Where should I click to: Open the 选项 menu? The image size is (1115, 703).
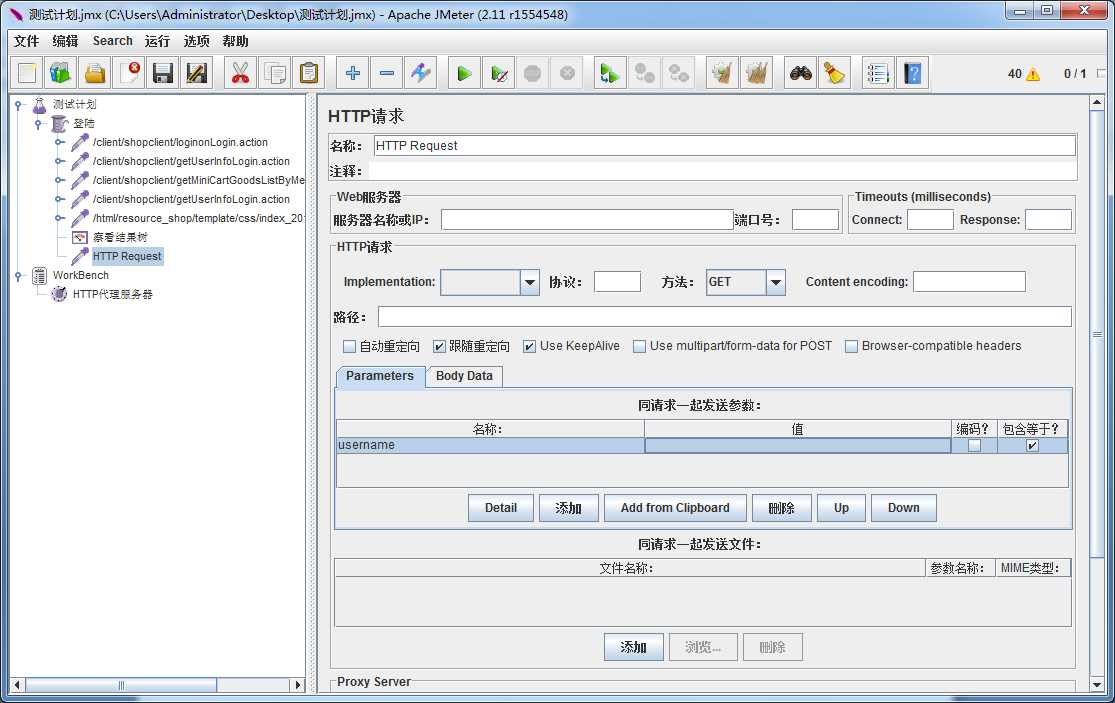pos(196,41)
